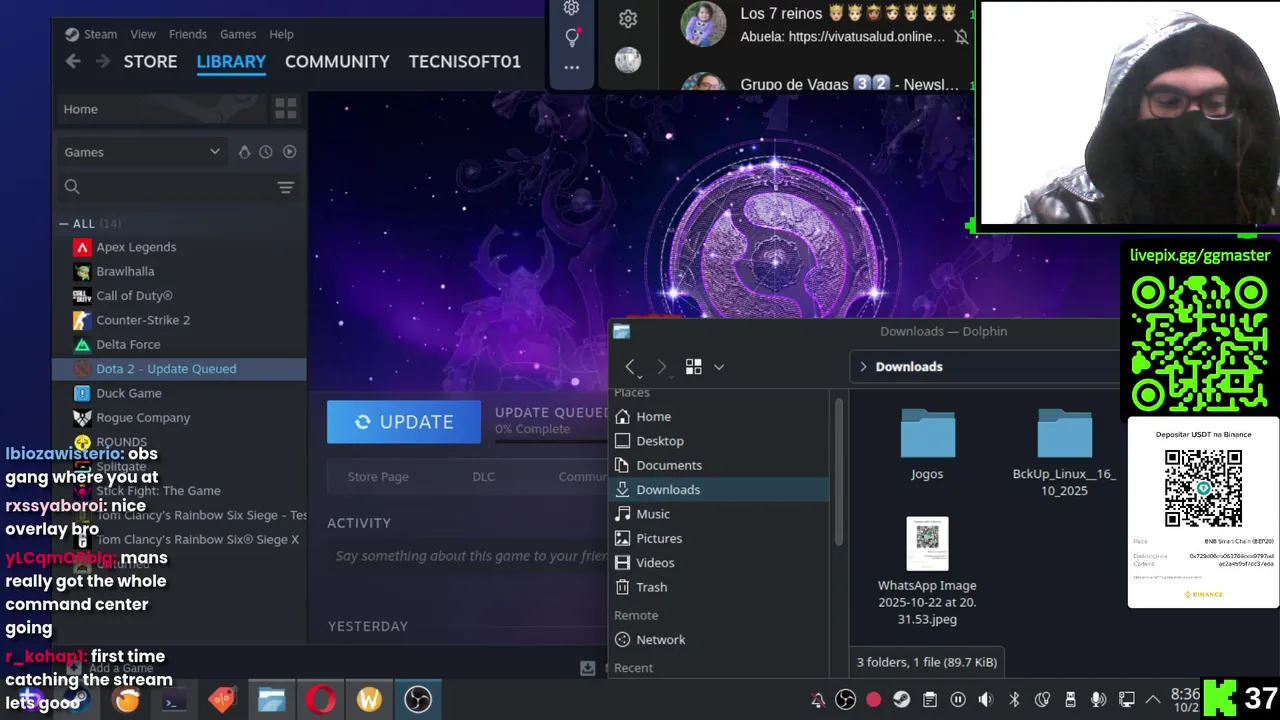This screenshot has height=720, width=1280.
Task: Open the Bluetooth tray icon
Action: [x=1014, y=700]
